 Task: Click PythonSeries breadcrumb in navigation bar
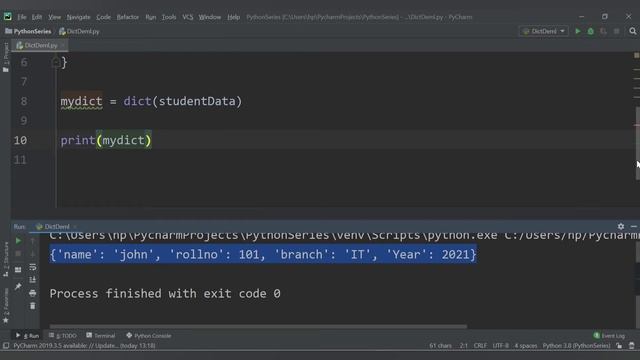click(x=28, y=31)
